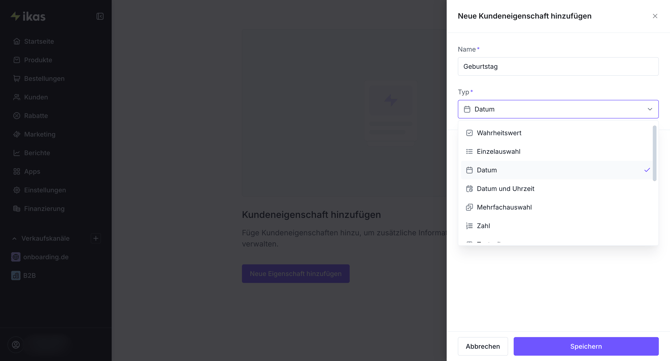
Task: Click the Mehrfachauswahl icon in list
Action: coord(469,207)
